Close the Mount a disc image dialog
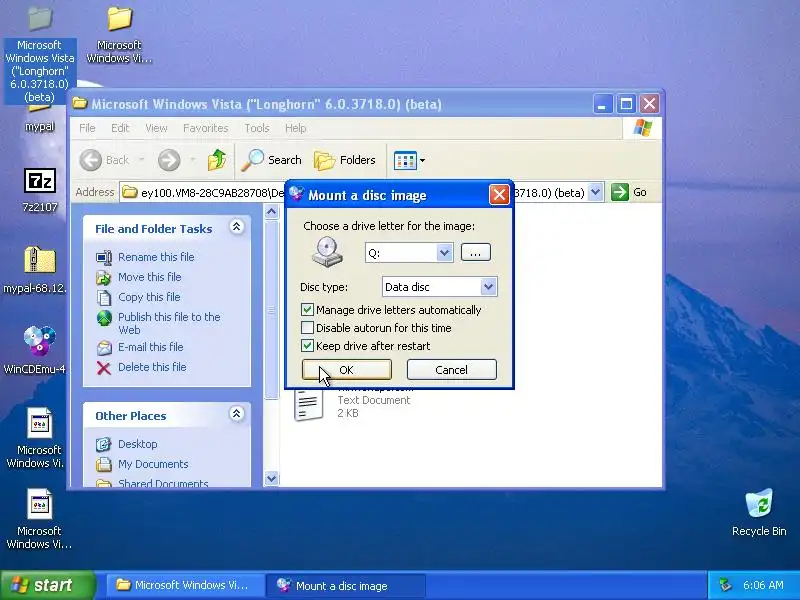Screen dimensions: 800x600 tap(499, 195)
